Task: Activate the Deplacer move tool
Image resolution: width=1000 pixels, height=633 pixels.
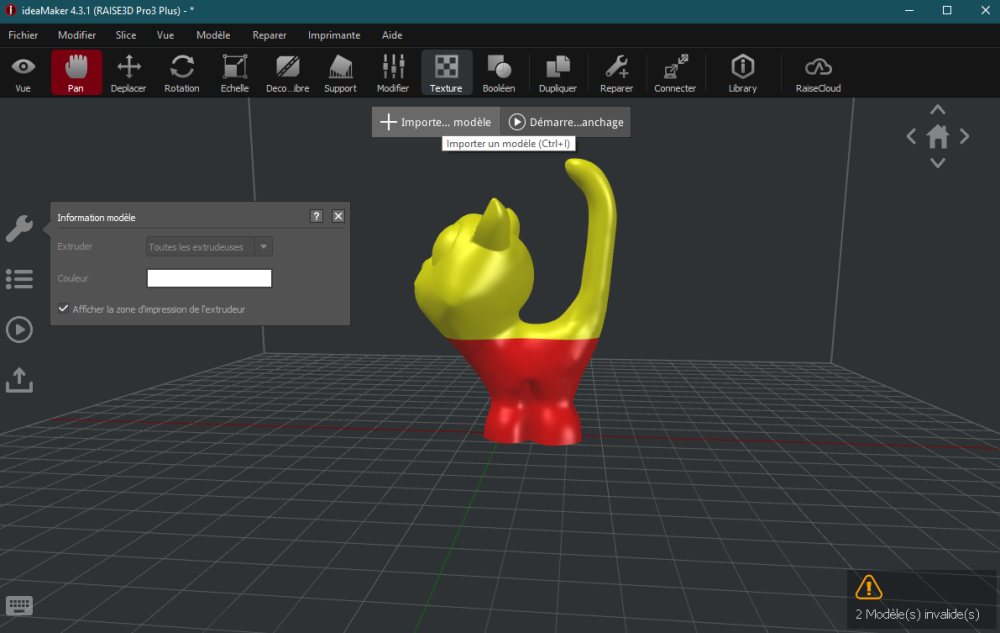Action: (x=128, y=73)
